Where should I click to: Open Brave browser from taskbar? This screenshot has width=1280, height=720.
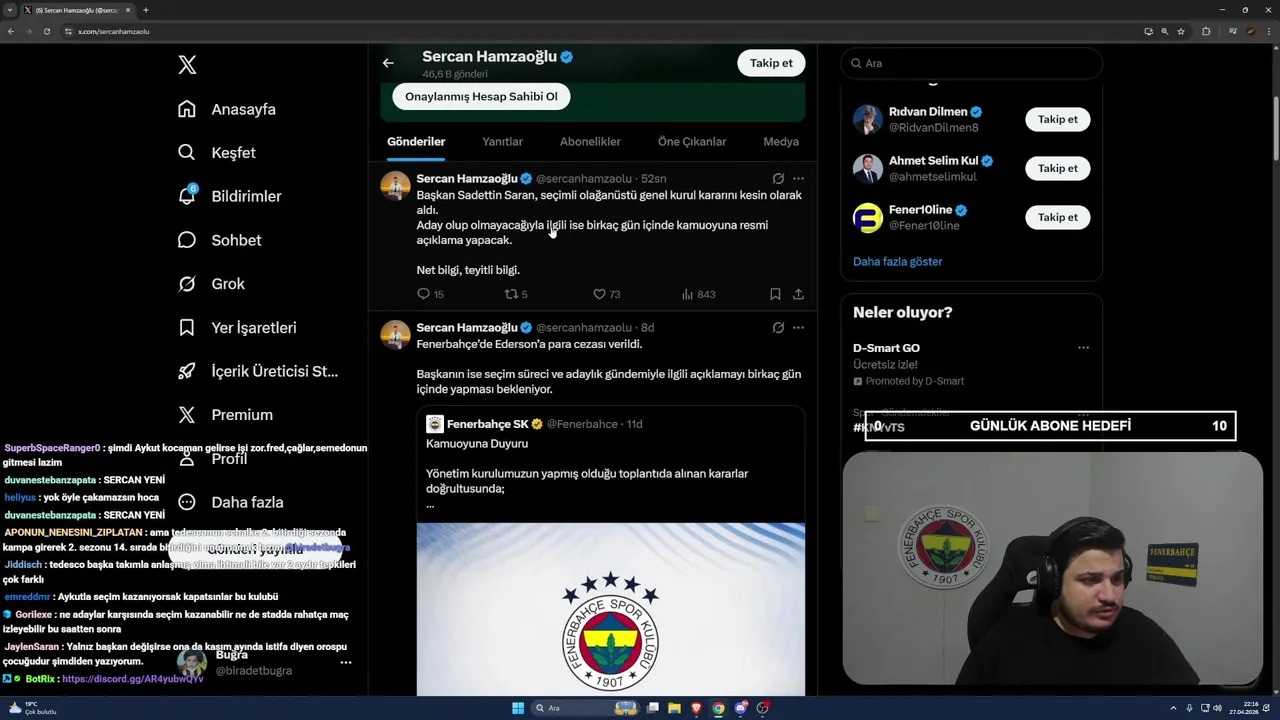click(x=696, y=708)
